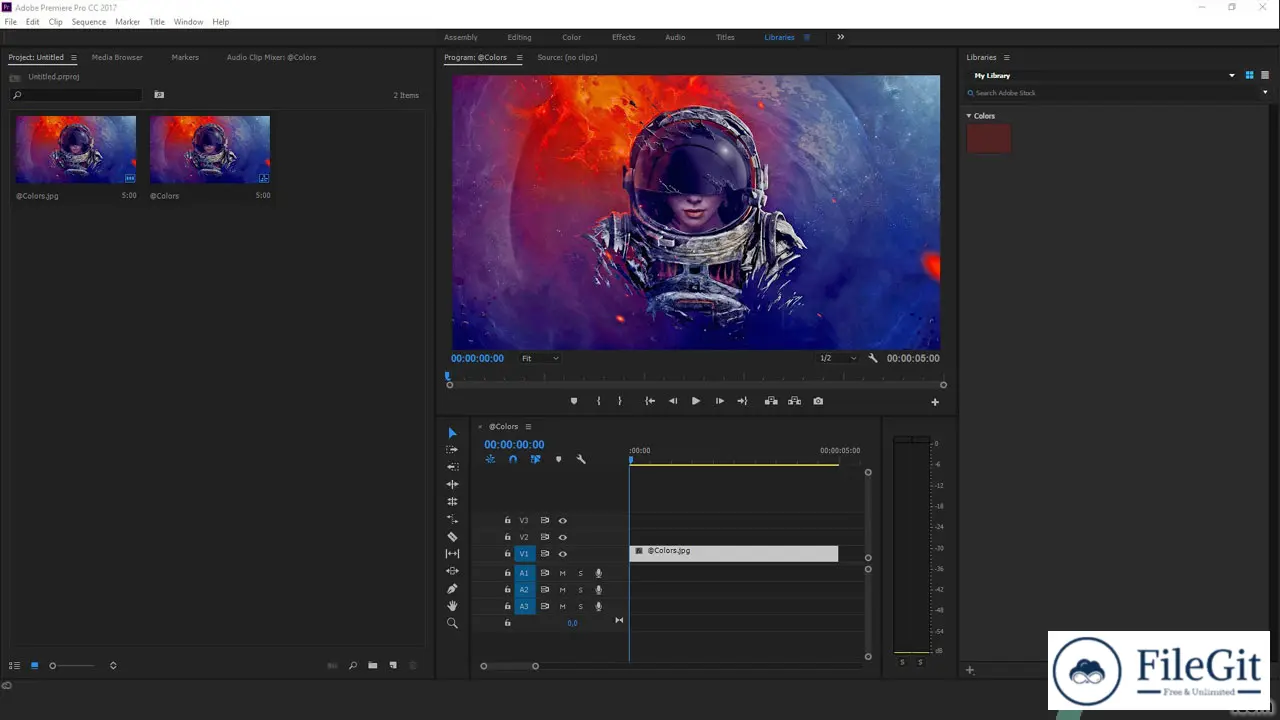
Task: Open timeline display settings wrench
Action: (581, 459)
